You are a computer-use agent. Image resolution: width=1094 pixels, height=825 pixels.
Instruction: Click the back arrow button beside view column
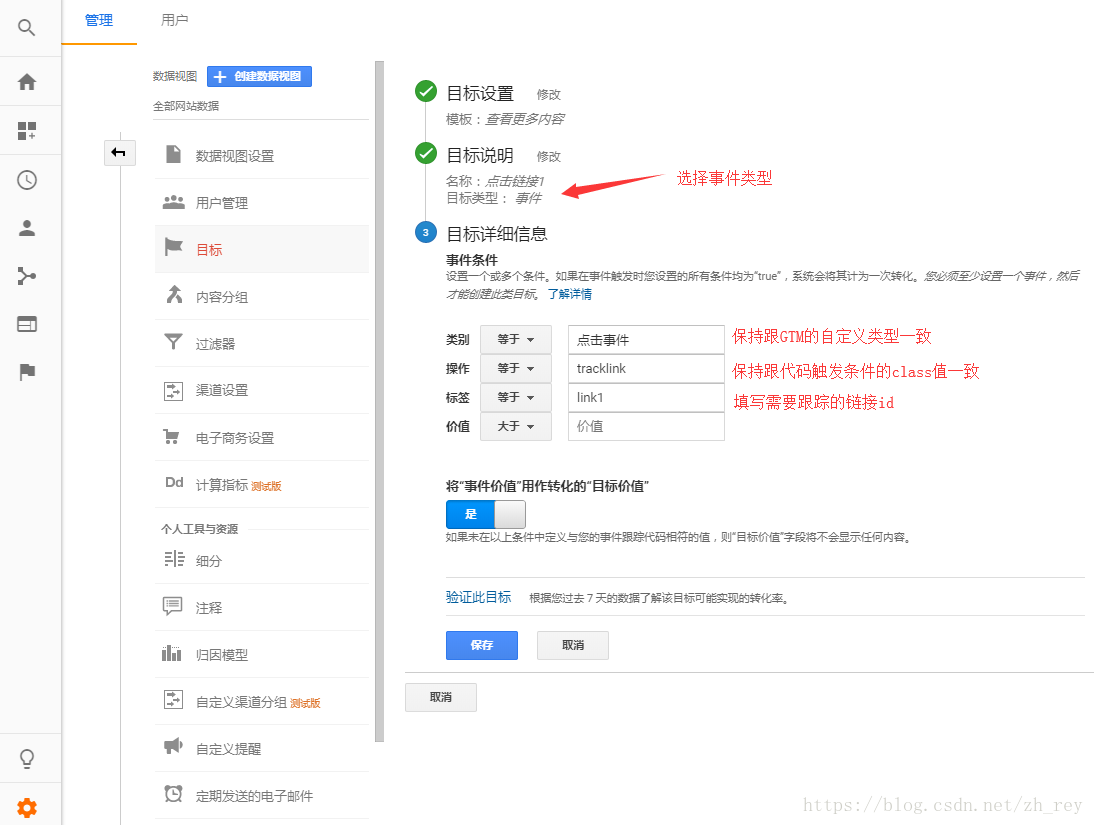(119, 152)
